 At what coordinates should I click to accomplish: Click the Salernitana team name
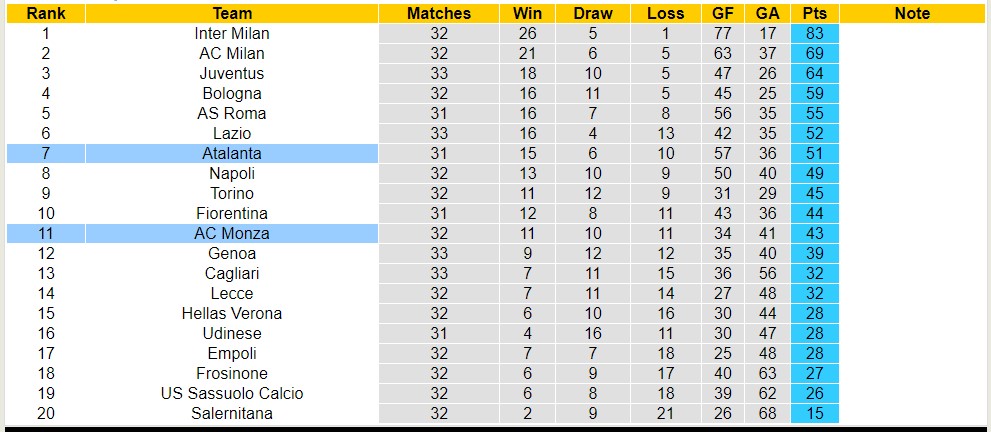coord(232,413)
